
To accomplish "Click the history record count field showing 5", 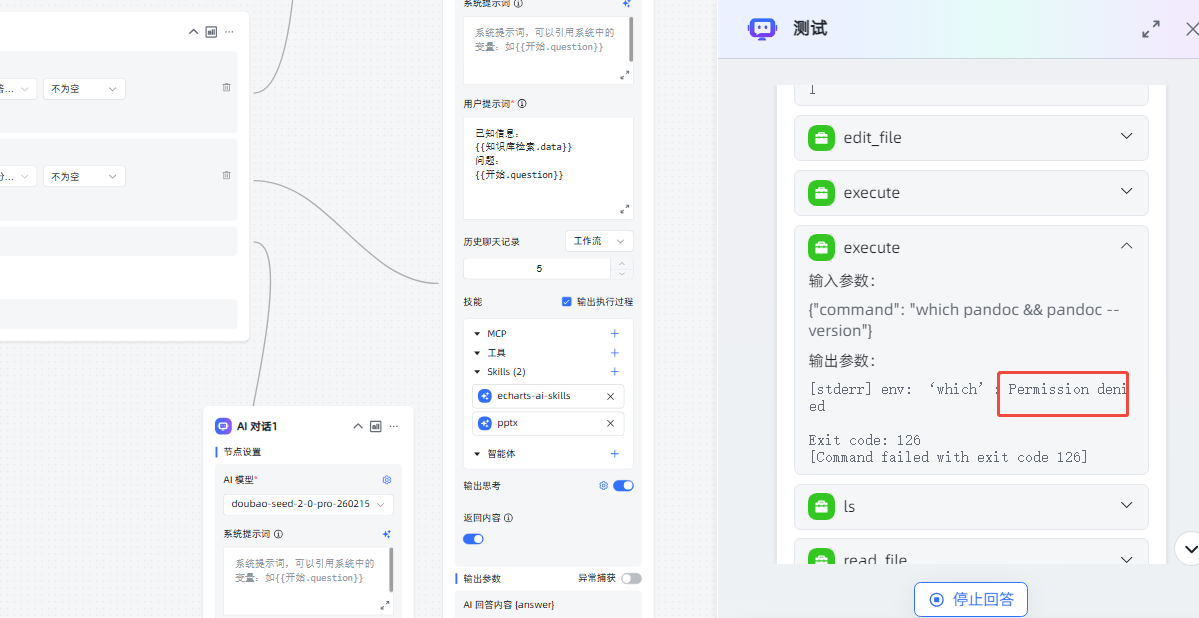I will click(x=537, y=269).
